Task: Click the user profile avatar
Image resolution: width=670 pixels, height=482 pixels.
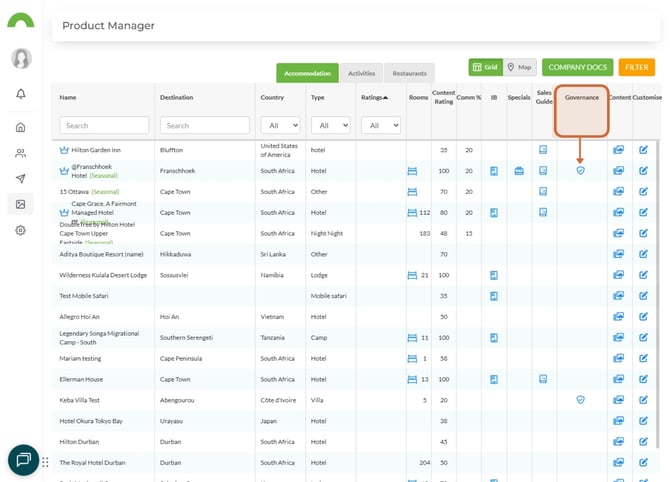Action: (21, 58)
